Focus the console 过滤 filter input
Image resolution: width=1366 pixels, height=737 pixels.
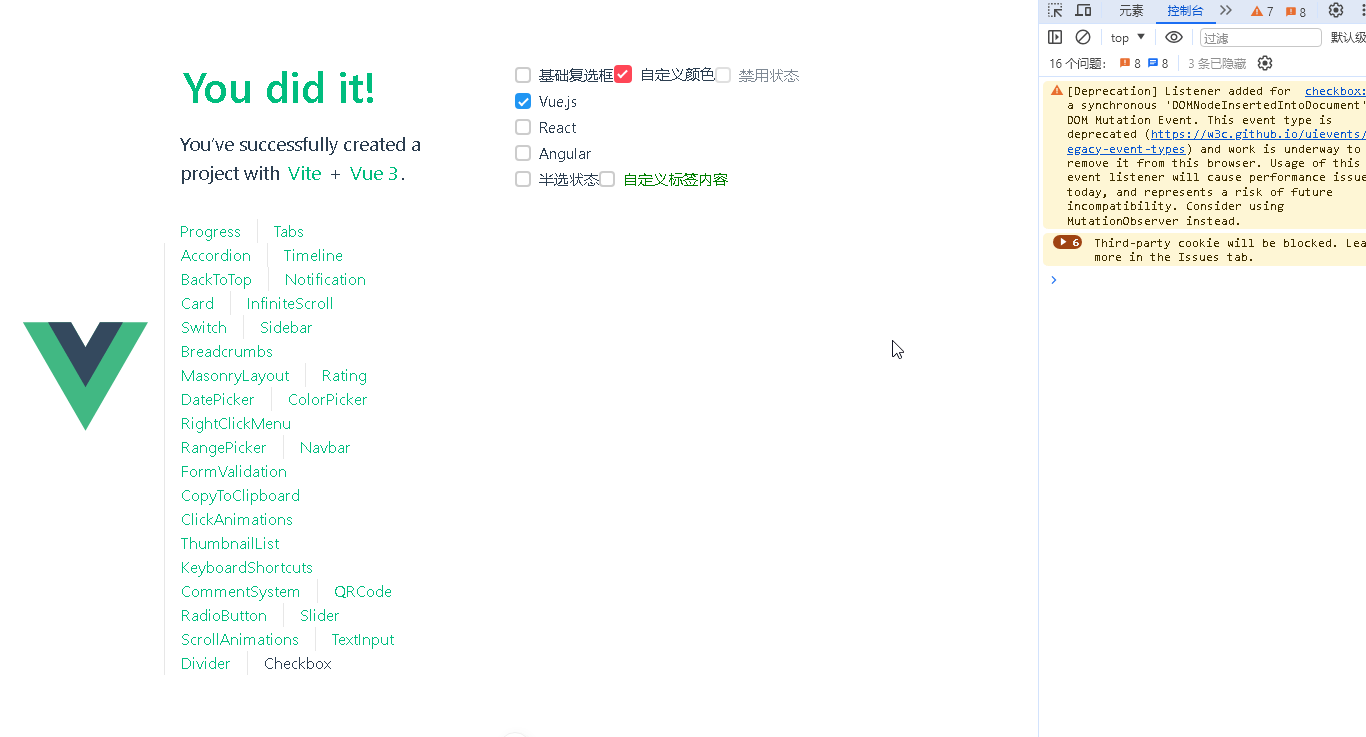click(1261, 37)
